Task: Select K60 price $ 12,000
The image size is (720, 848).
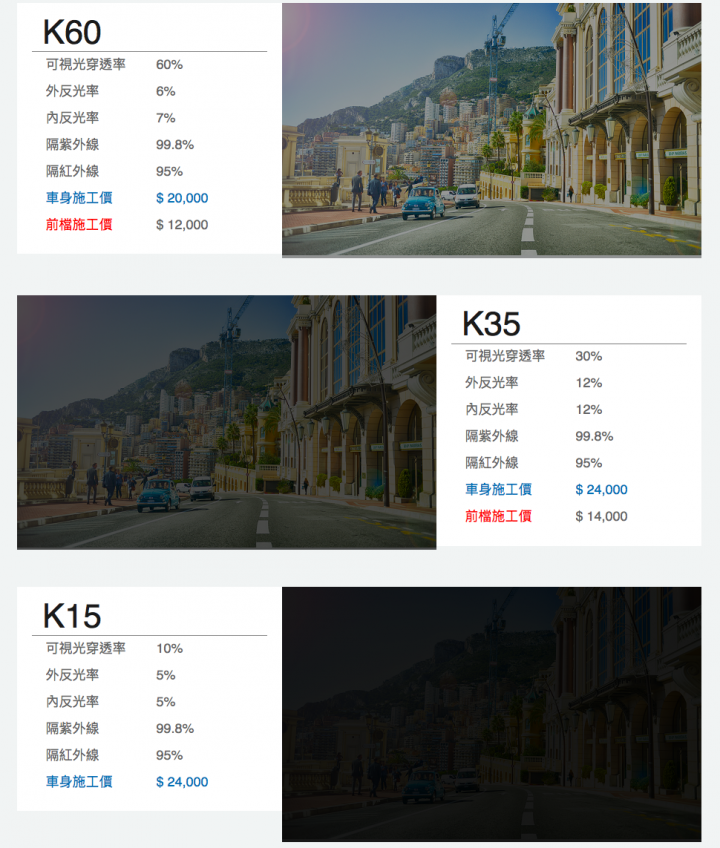Action: point(182,224)
